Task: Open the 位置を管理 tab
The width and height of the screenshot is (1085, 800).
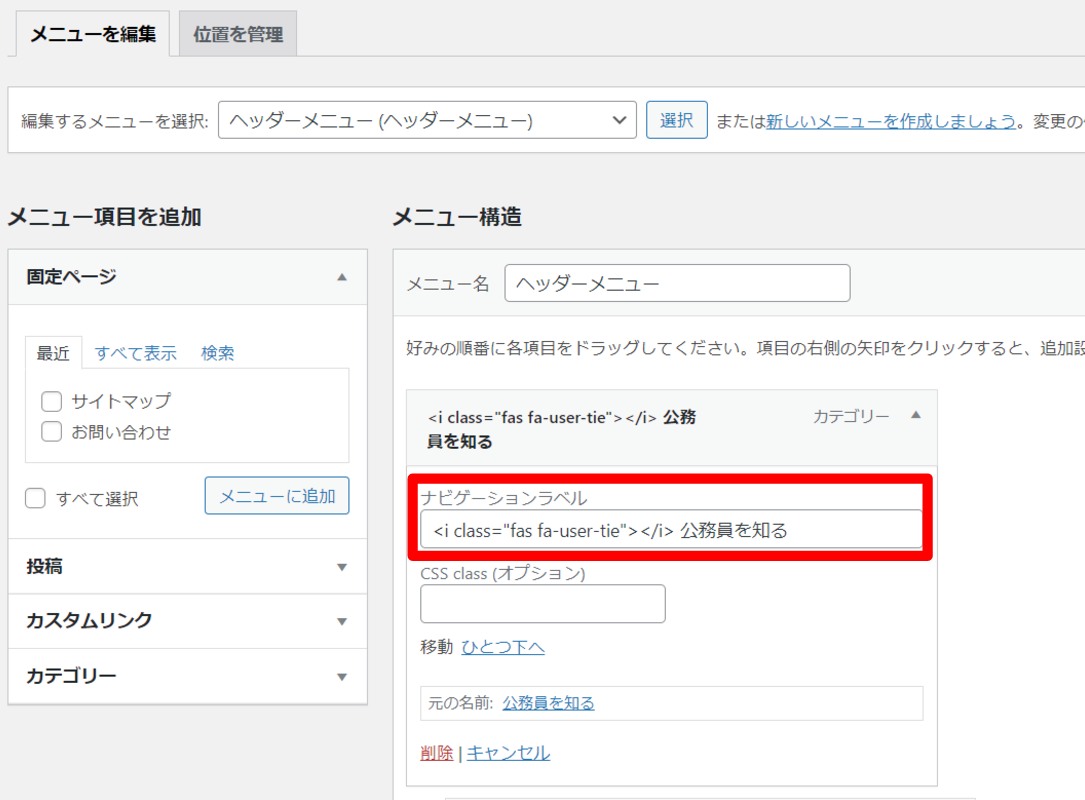Action: (x=238, y=34)
